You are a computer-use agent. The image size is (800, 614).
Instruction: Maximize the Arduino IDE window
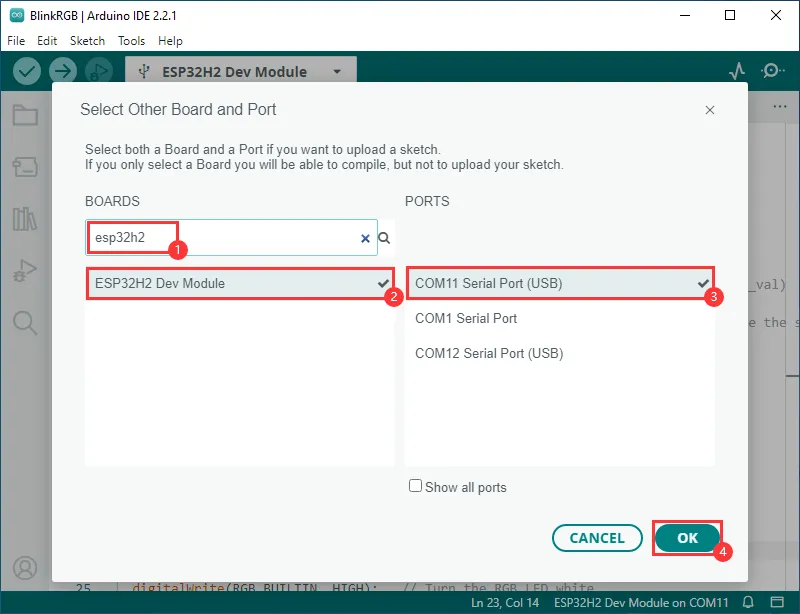pyautogui.click(x=730, y=15)
